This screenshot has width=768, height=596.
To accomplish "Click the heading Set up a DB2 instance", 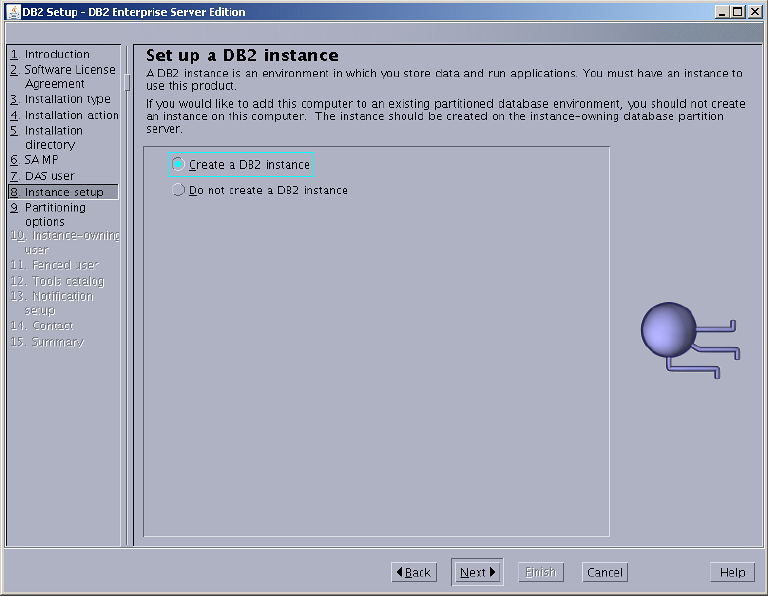I will 242,55.
